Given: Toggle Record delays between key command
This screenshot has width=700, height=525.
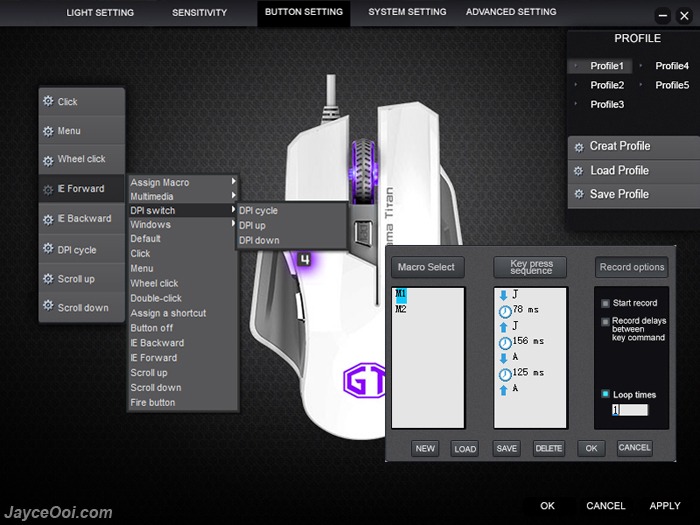Looking at the screenshot, I should point(605,321).
